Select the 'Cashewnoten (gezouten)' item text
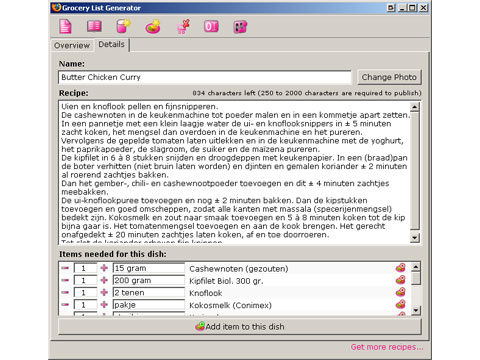This screenshot has width=480, height=360. [239, 269]
